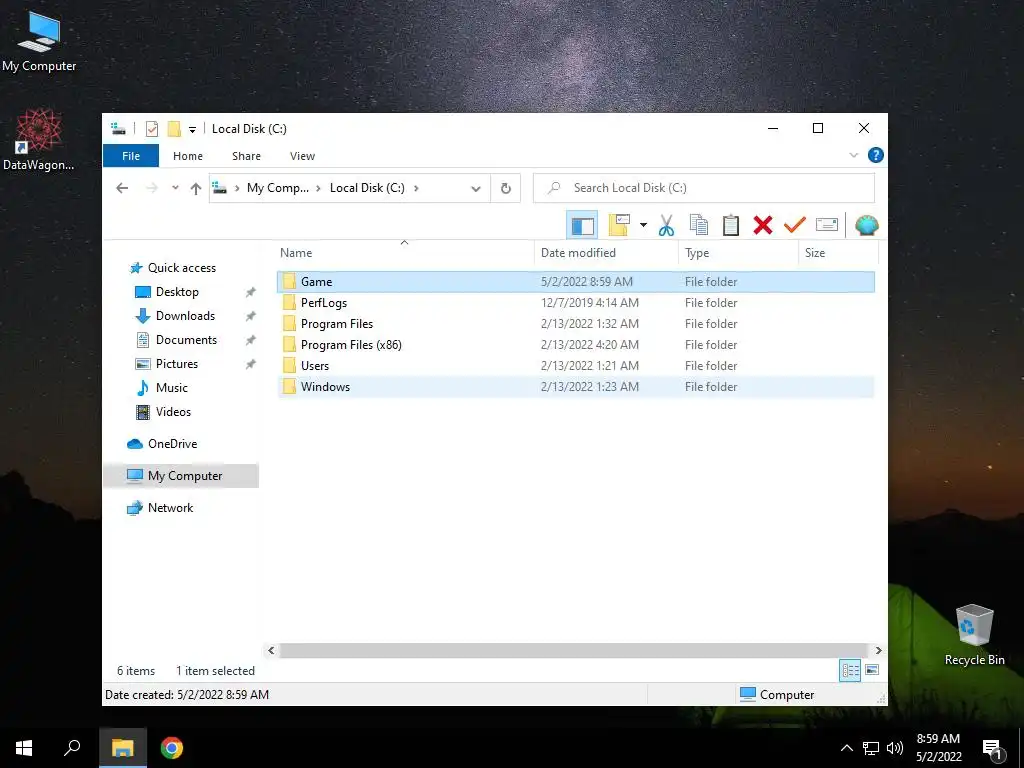Select the Program Files (x86) folder

point(575,345)
